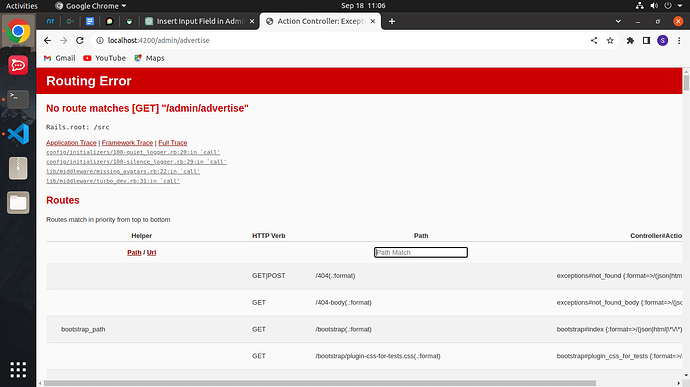Open the Google Chrome app menu
This screenshot has height=387, width=690.
tap(91, 6)
